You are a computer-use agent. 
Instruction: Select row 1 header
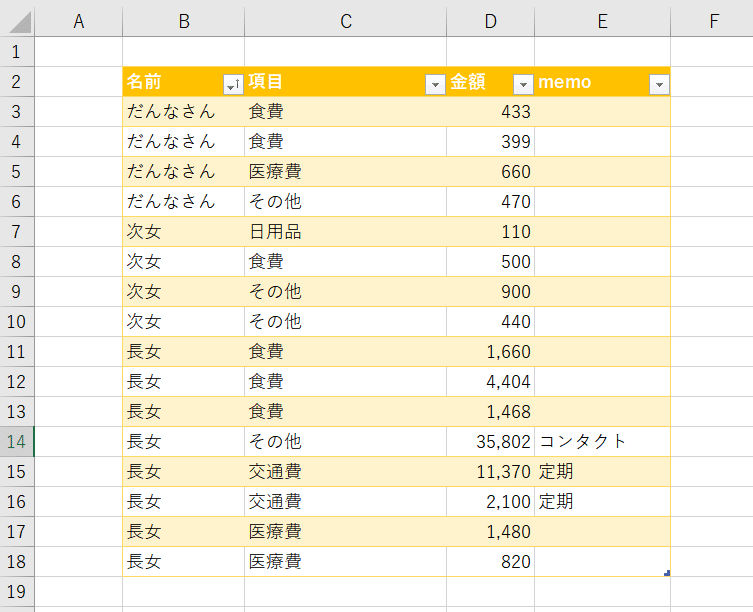(17, 51)
